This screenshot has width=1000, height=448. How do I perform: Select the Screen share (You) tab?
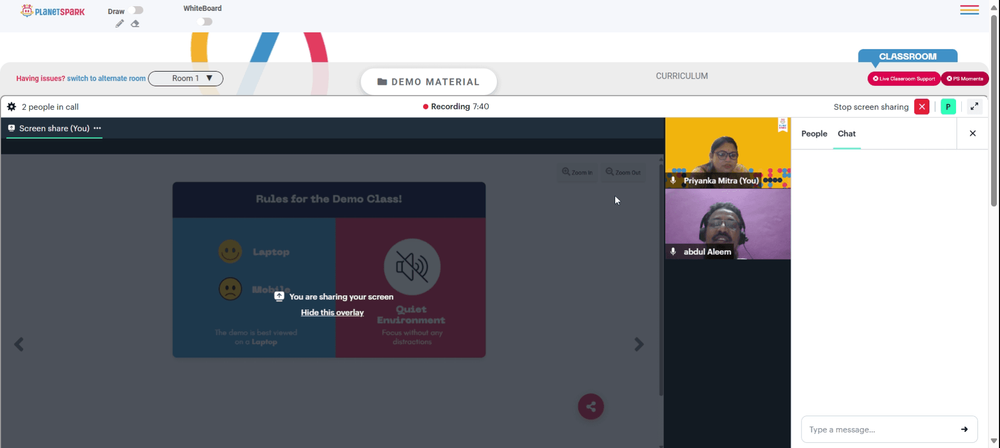(54, 128)
